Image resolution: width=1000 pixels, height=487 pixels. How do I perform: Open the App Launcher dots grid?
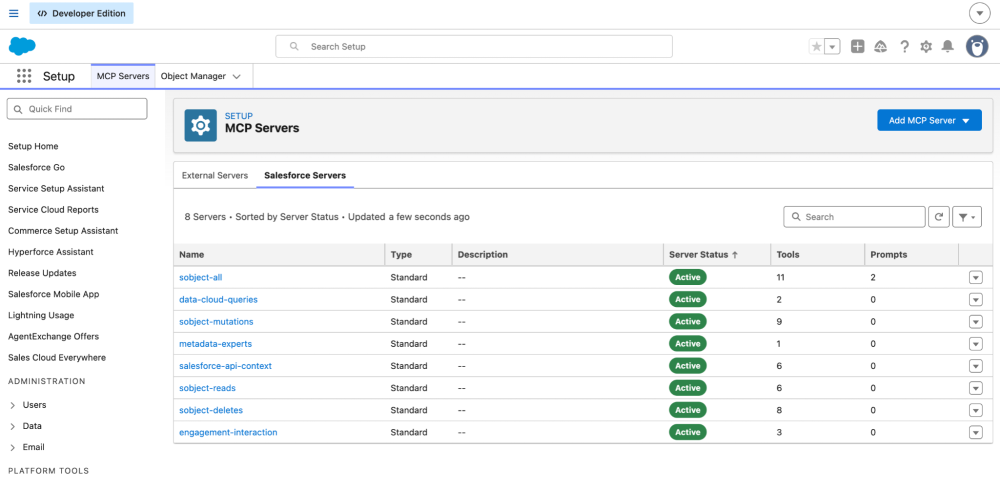pos(24,76)
